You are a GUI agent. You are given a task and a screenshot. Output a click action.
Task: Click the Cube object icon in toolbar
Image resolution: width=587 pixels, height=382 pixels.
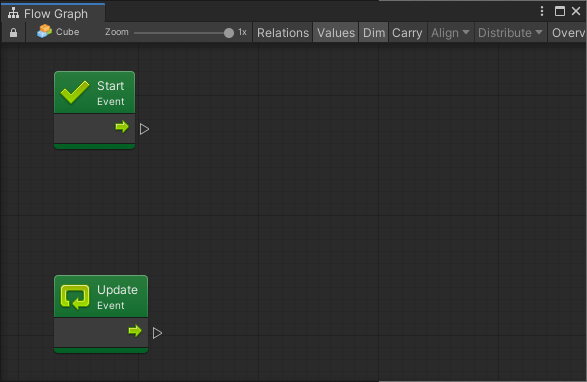[x=44, y=31]
